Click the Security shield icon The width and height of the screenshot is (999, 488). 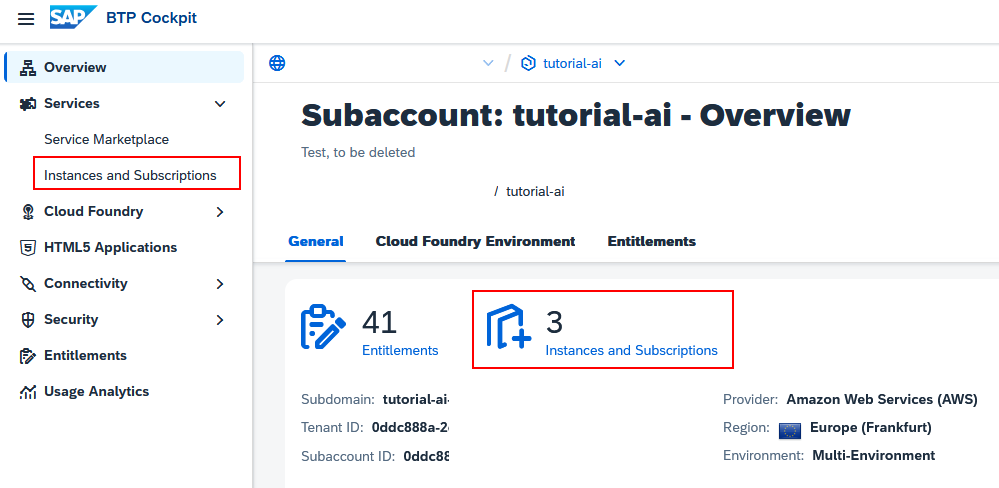pyautogui.click(x=28, y=320)
